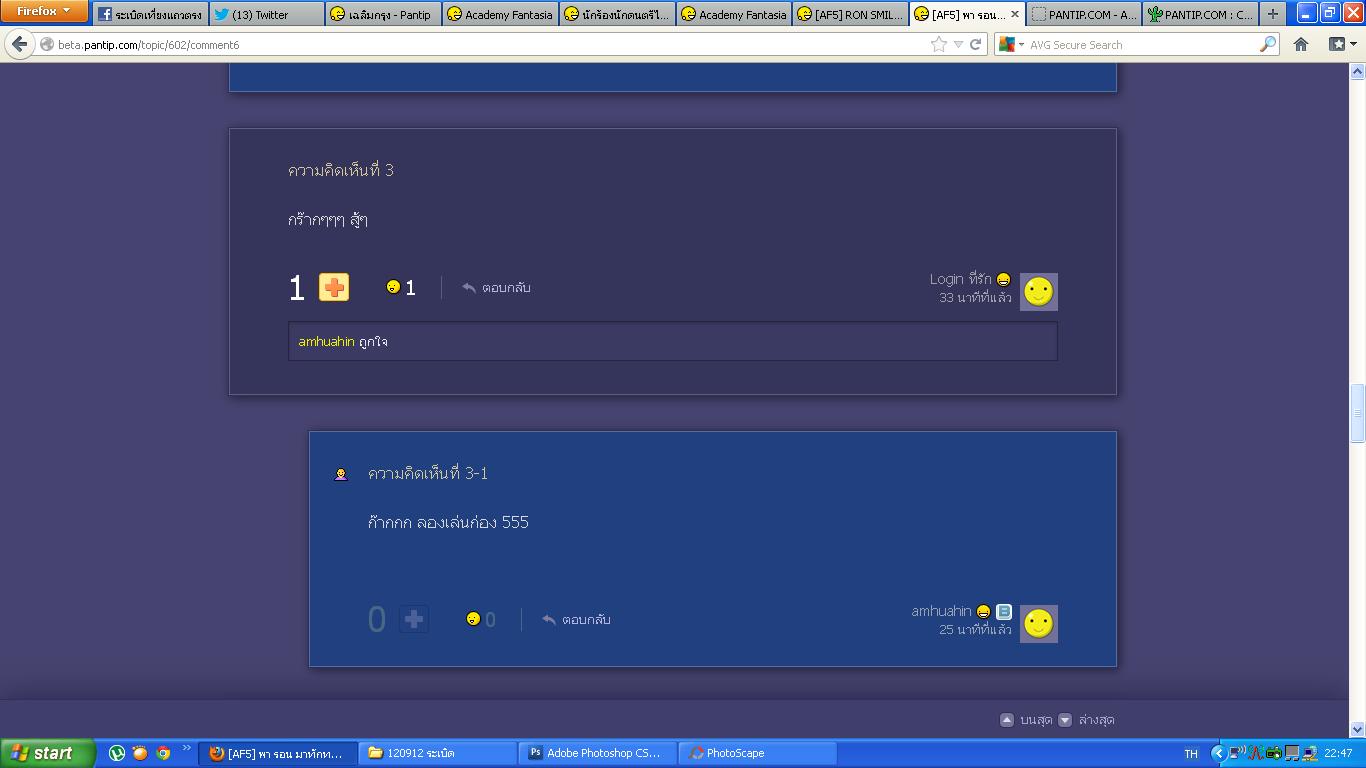This screenshot has height=768, width=1366.
Task: Switch to the (13) Twitter tab
Action: [x=266, y=14]
